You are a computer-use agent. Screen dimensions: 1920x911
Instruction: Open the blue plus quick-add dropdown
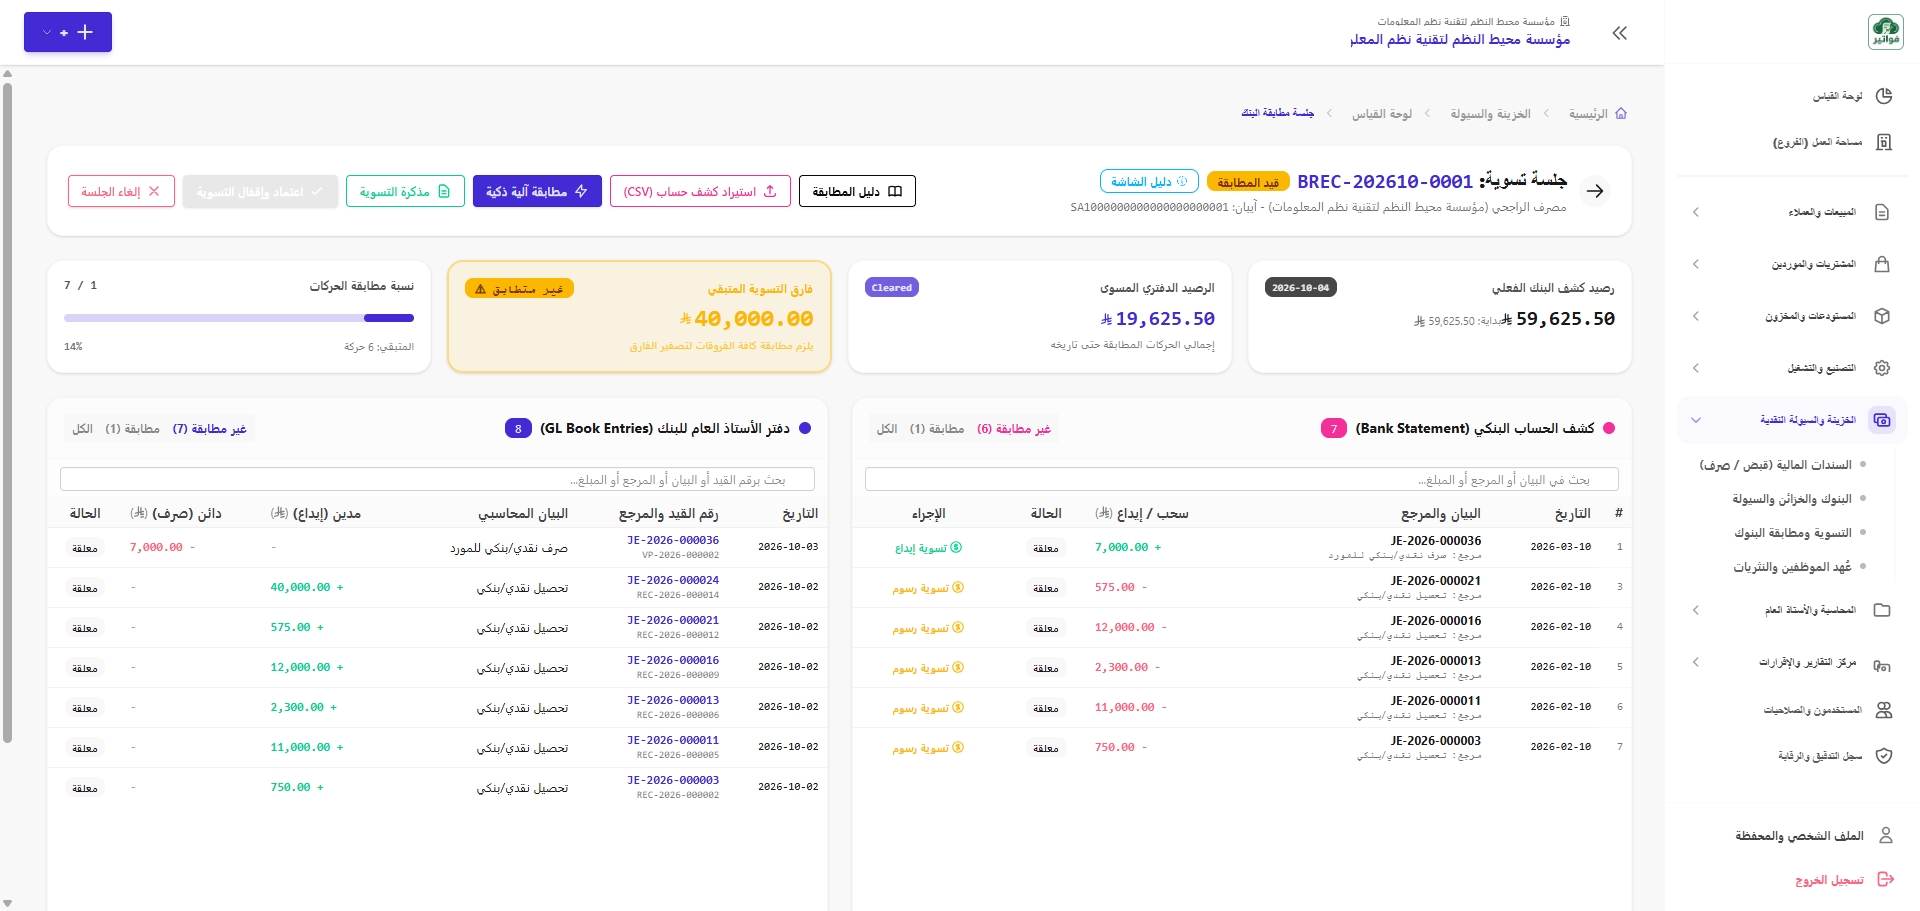[68, 32]
